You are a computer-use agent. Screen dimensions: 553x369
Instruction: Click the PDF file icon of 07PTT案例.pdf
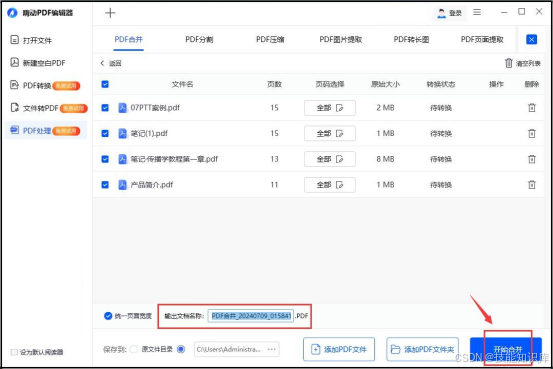pos(122,108)
